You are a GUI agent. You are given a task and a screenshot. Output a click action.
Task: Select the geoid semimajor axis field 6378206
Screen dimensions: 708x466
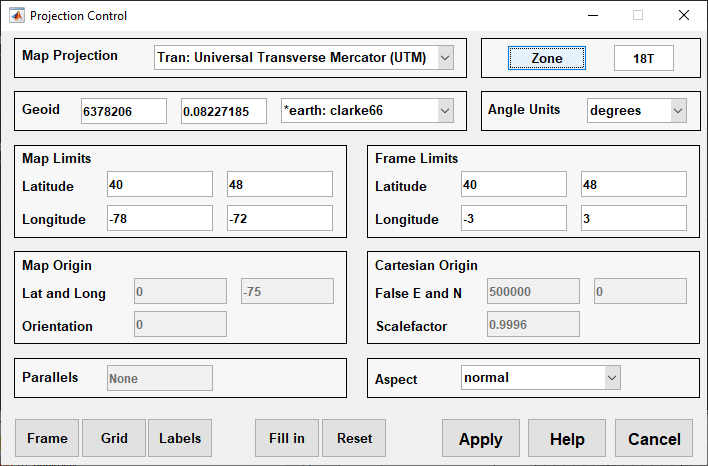(124, 111)
